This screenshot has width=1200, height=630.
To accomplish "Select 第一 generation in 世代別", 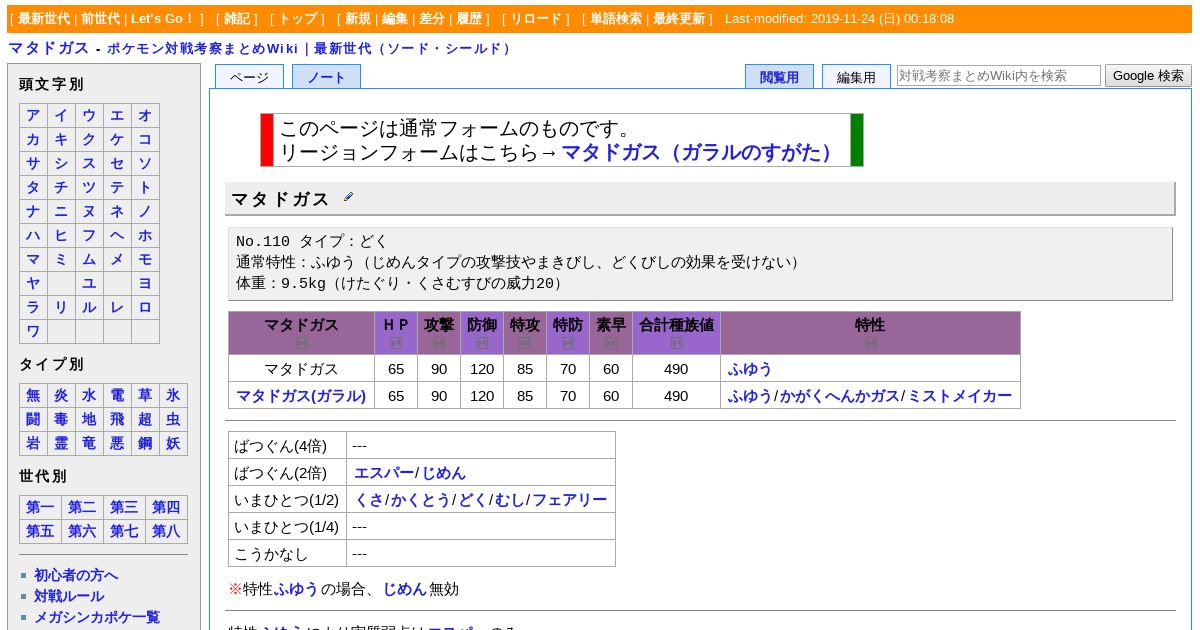I will pyautogui.click(x=40, y=508).
